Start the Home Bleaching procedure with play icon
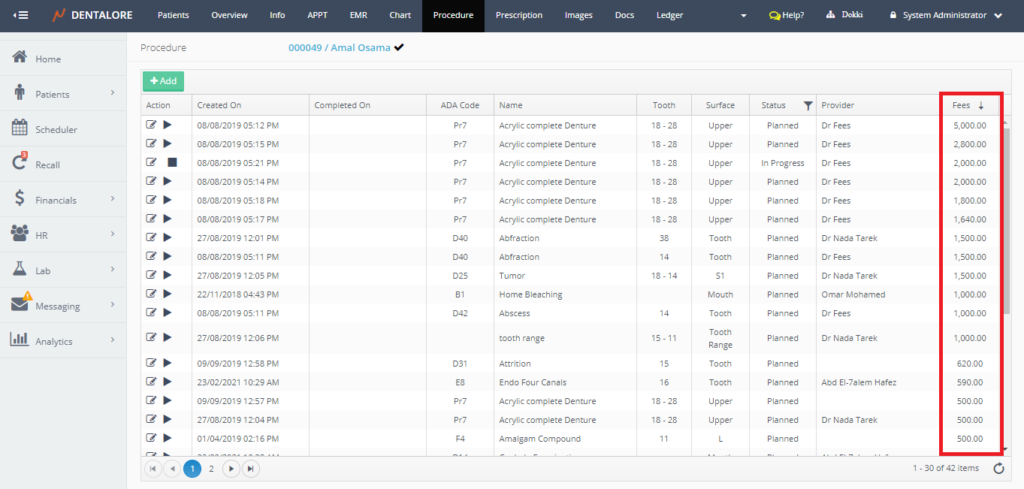 point(168,294)
